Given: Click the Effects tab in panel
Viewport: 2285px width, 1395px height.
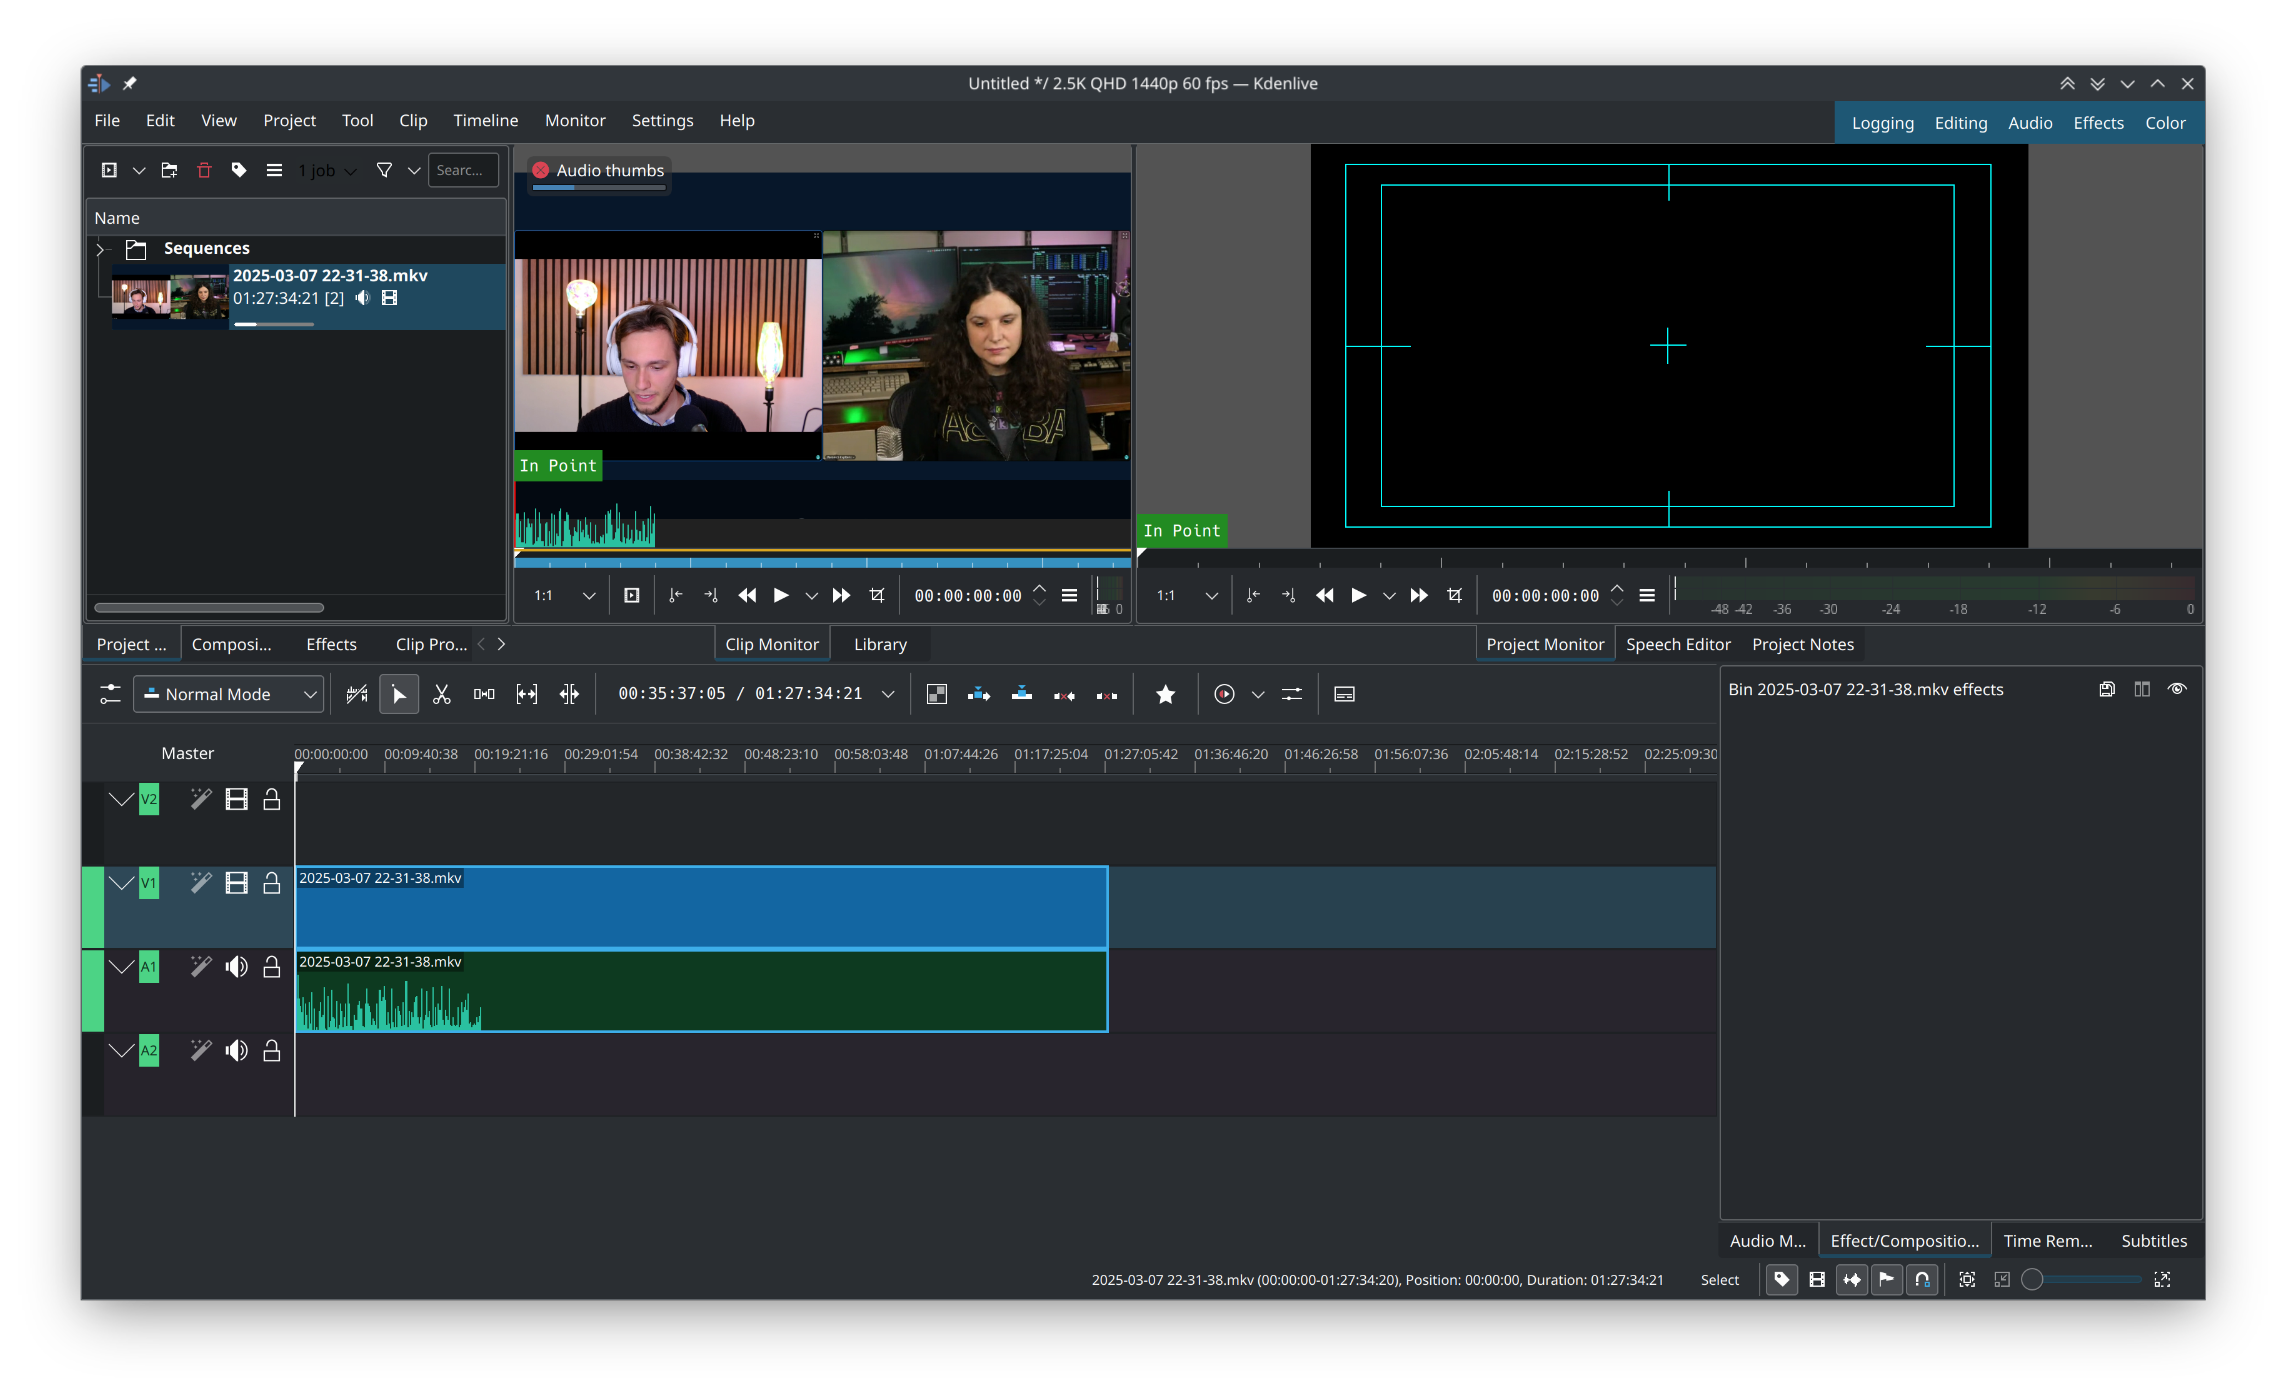Looking at the screenshot, I should tap(330, 641).
